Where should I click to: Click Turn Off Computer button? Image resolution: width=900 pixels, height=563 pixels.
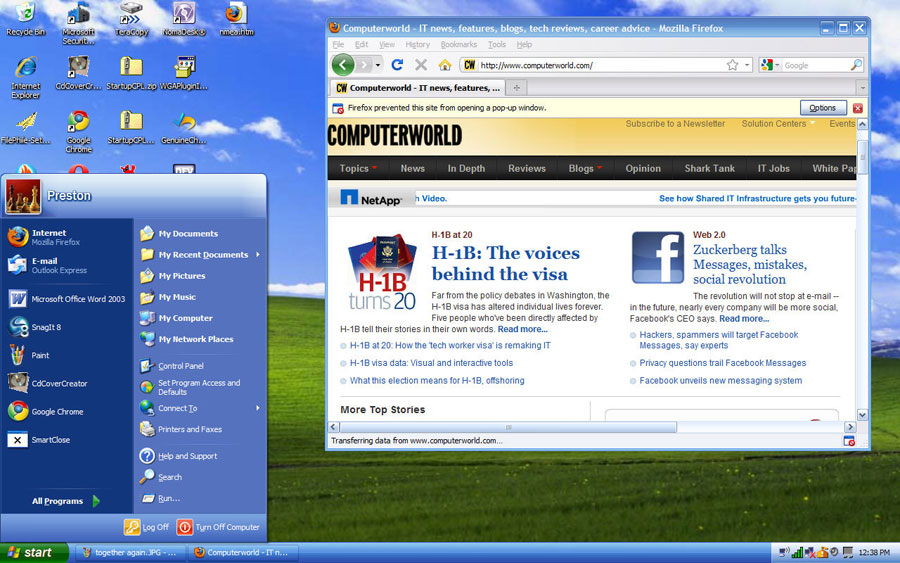click(x=219, y=527)
